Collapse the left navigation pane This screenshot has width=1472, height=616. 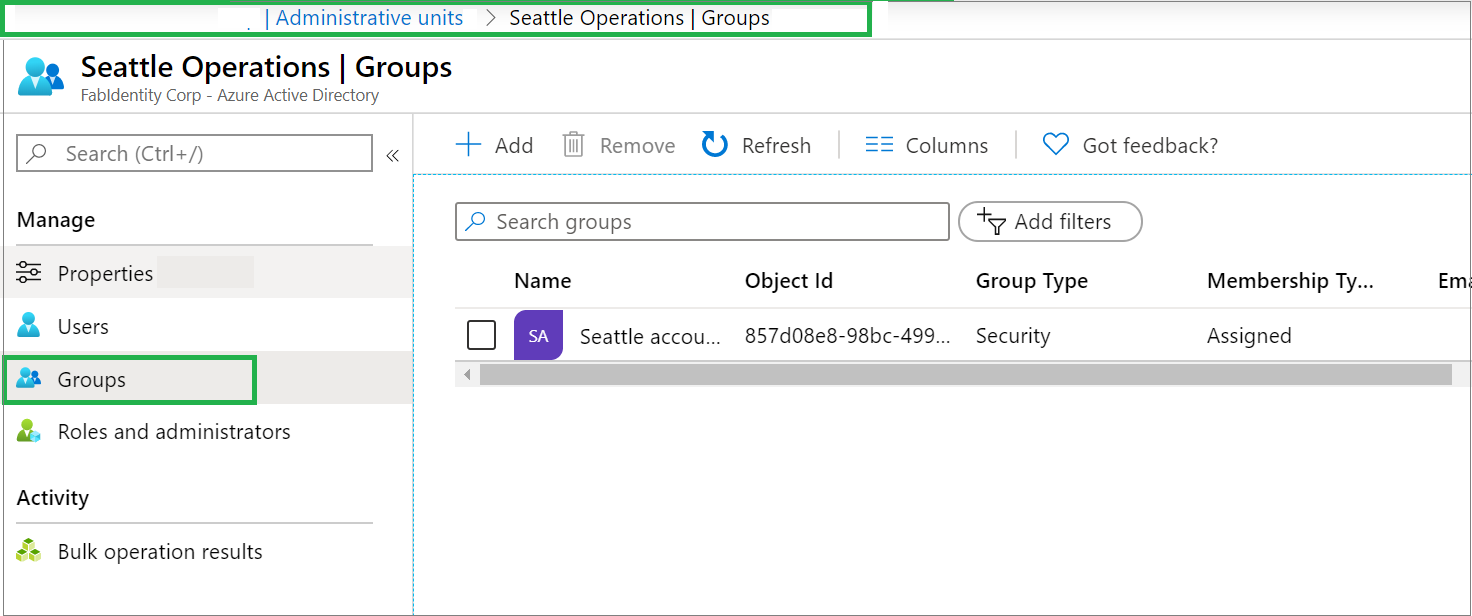pos(393,155)
